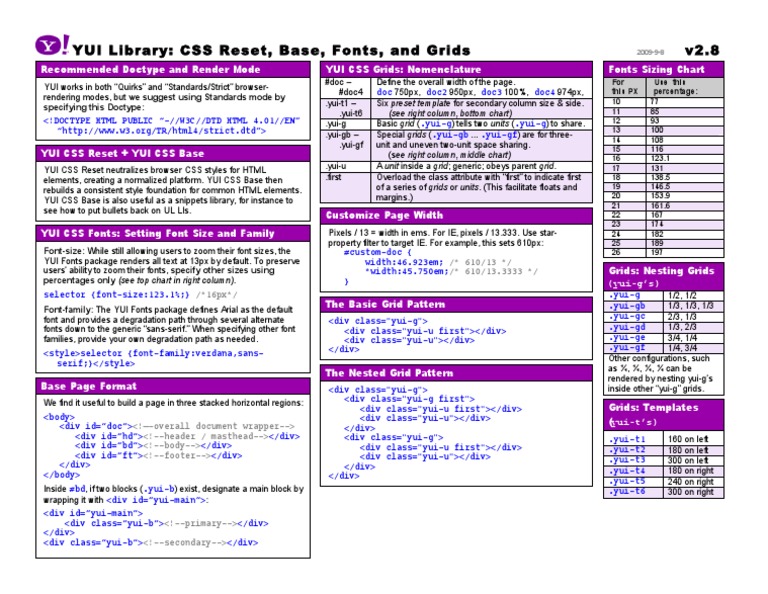The height and width of the screenshot is (594, 768).
Task: Click the 'Use this percentage' column header
Action: [x=684, y=87]
